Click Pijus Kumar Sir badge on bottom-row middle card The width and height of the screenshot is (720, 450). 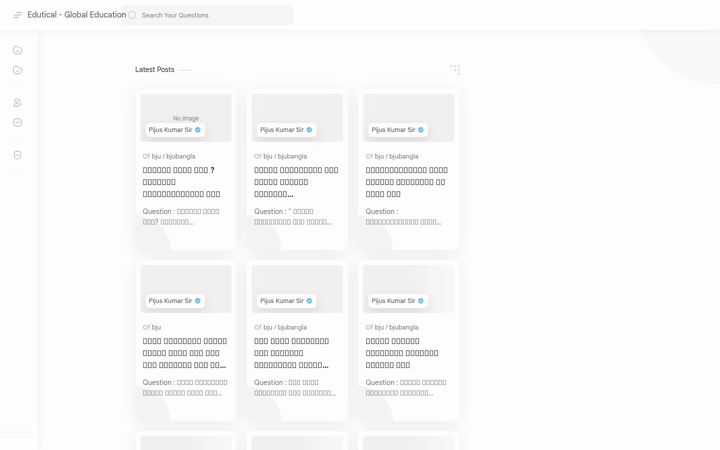click(287, 301)
